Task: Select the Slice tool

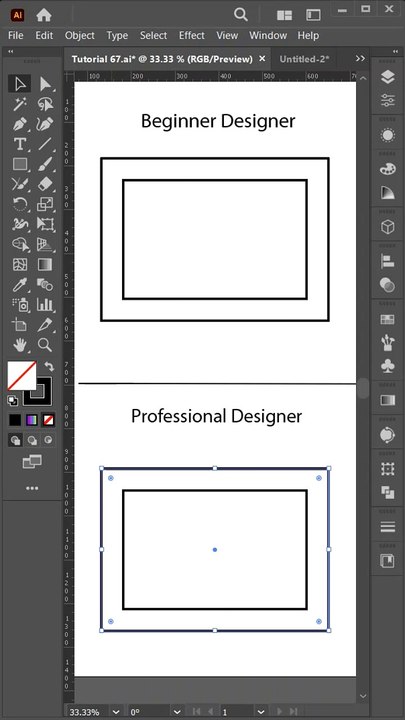Action: point(45,325)
